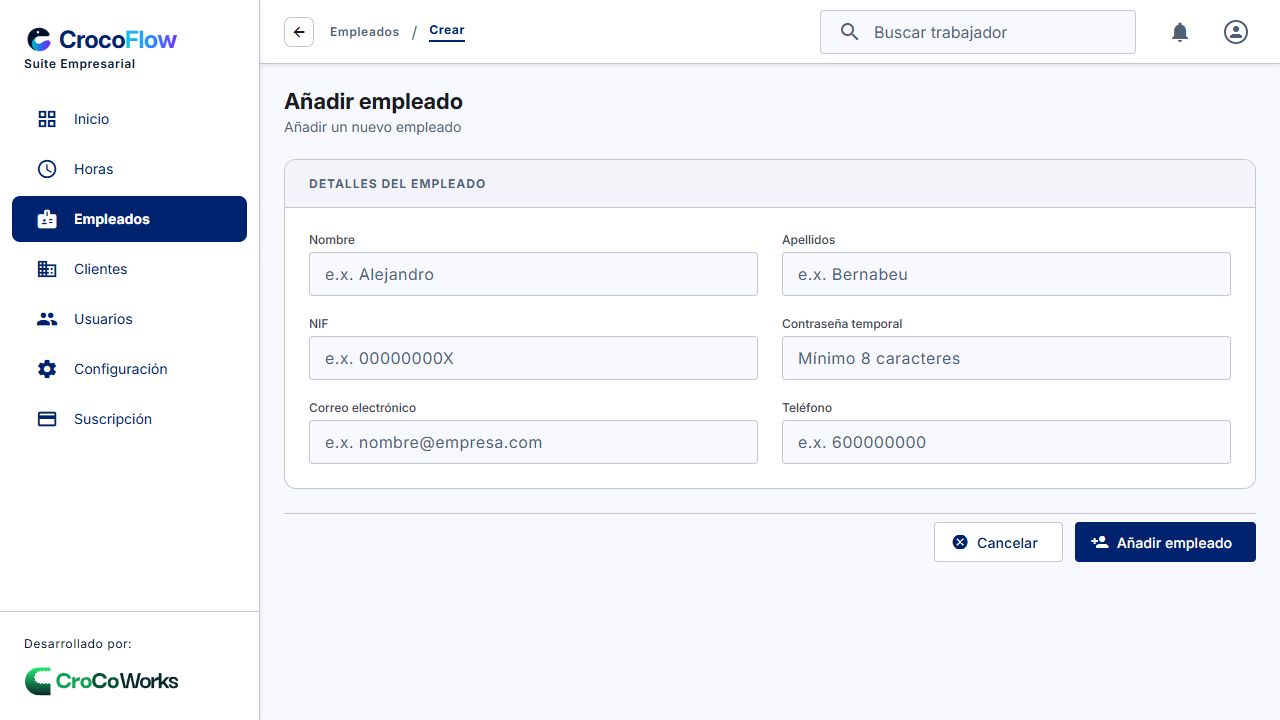Click the Clientes building icon
The width and height of the screenshot is (1280, 720).
point(47,269)
